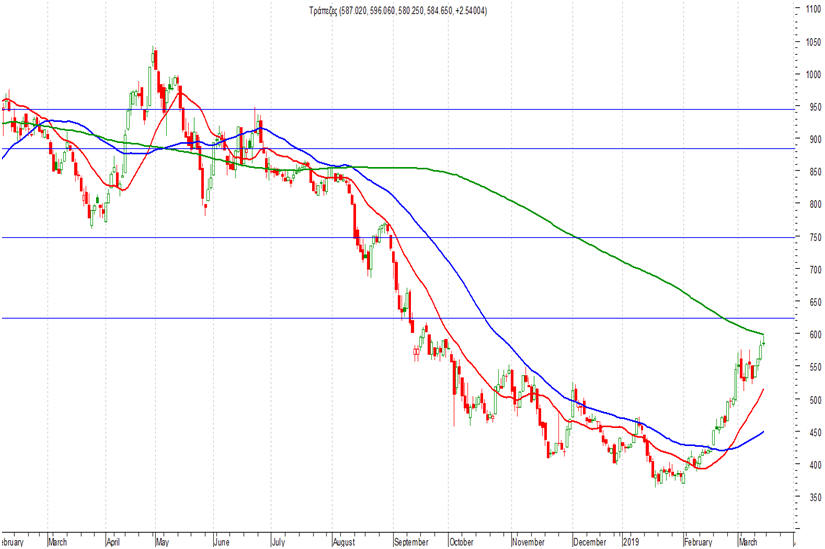Click the 750 price axis label
The width and height of the screenshot is (825, 549).
point(814,237)
